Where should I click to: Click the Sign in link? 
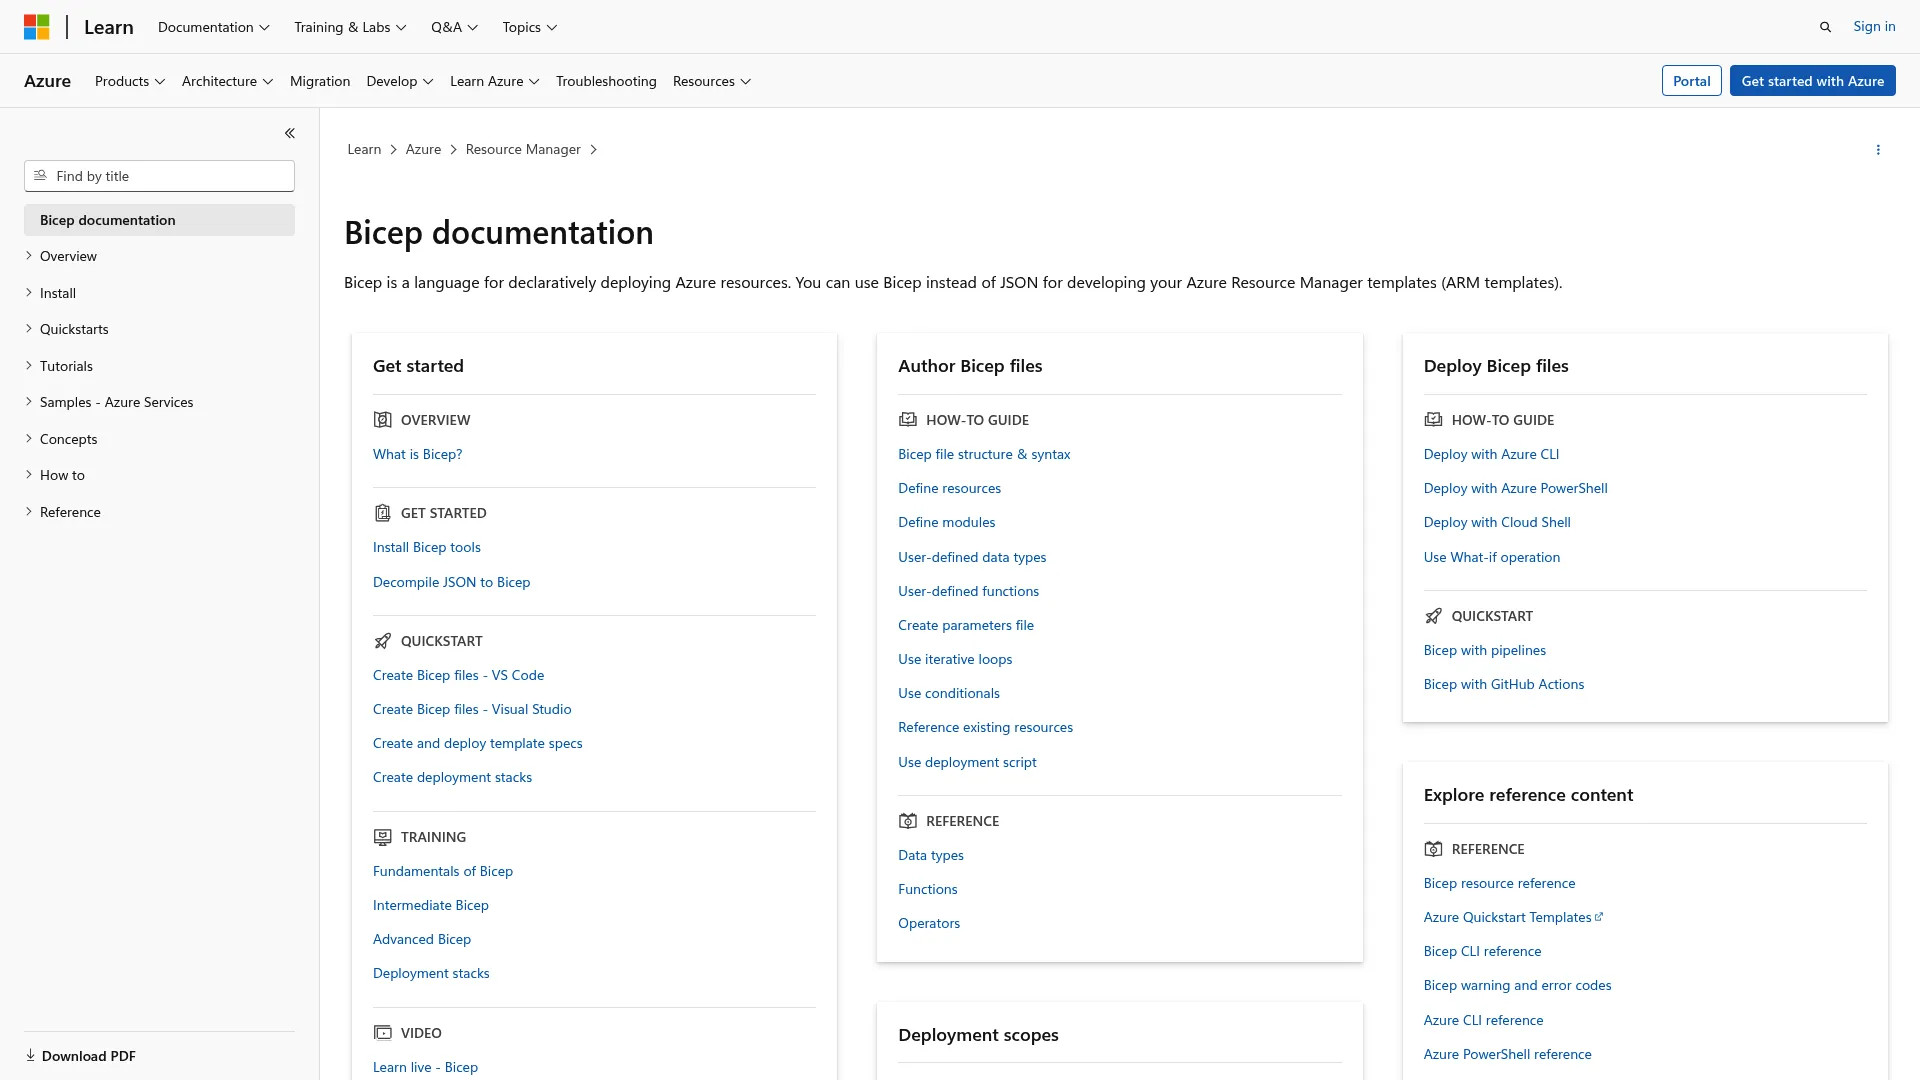tap(1874, 26)
